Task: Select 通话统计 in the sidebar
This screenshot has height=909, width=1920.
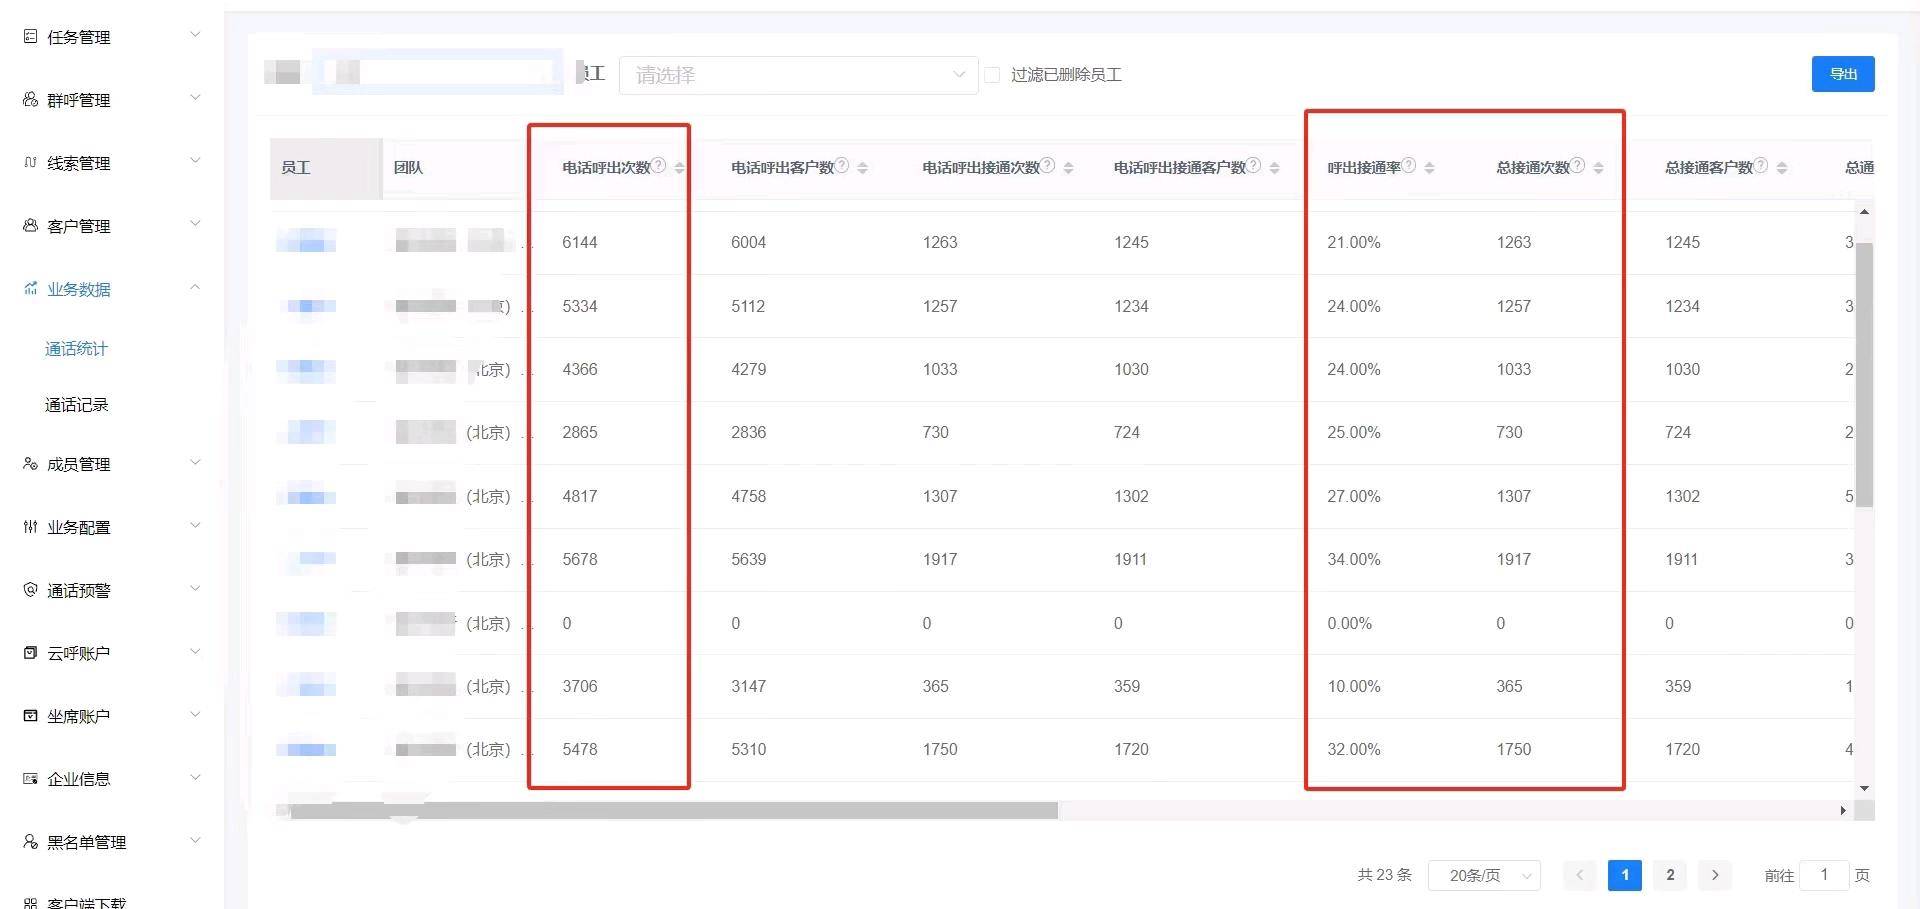Action: pos(77,349)
